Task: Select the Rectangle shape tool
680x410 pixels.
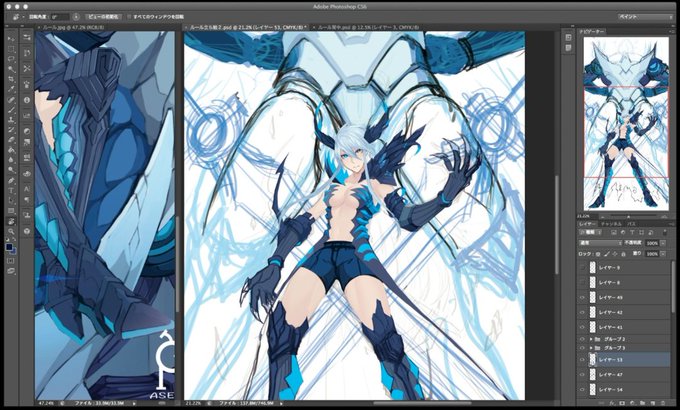Action: (x=11, y=210)
